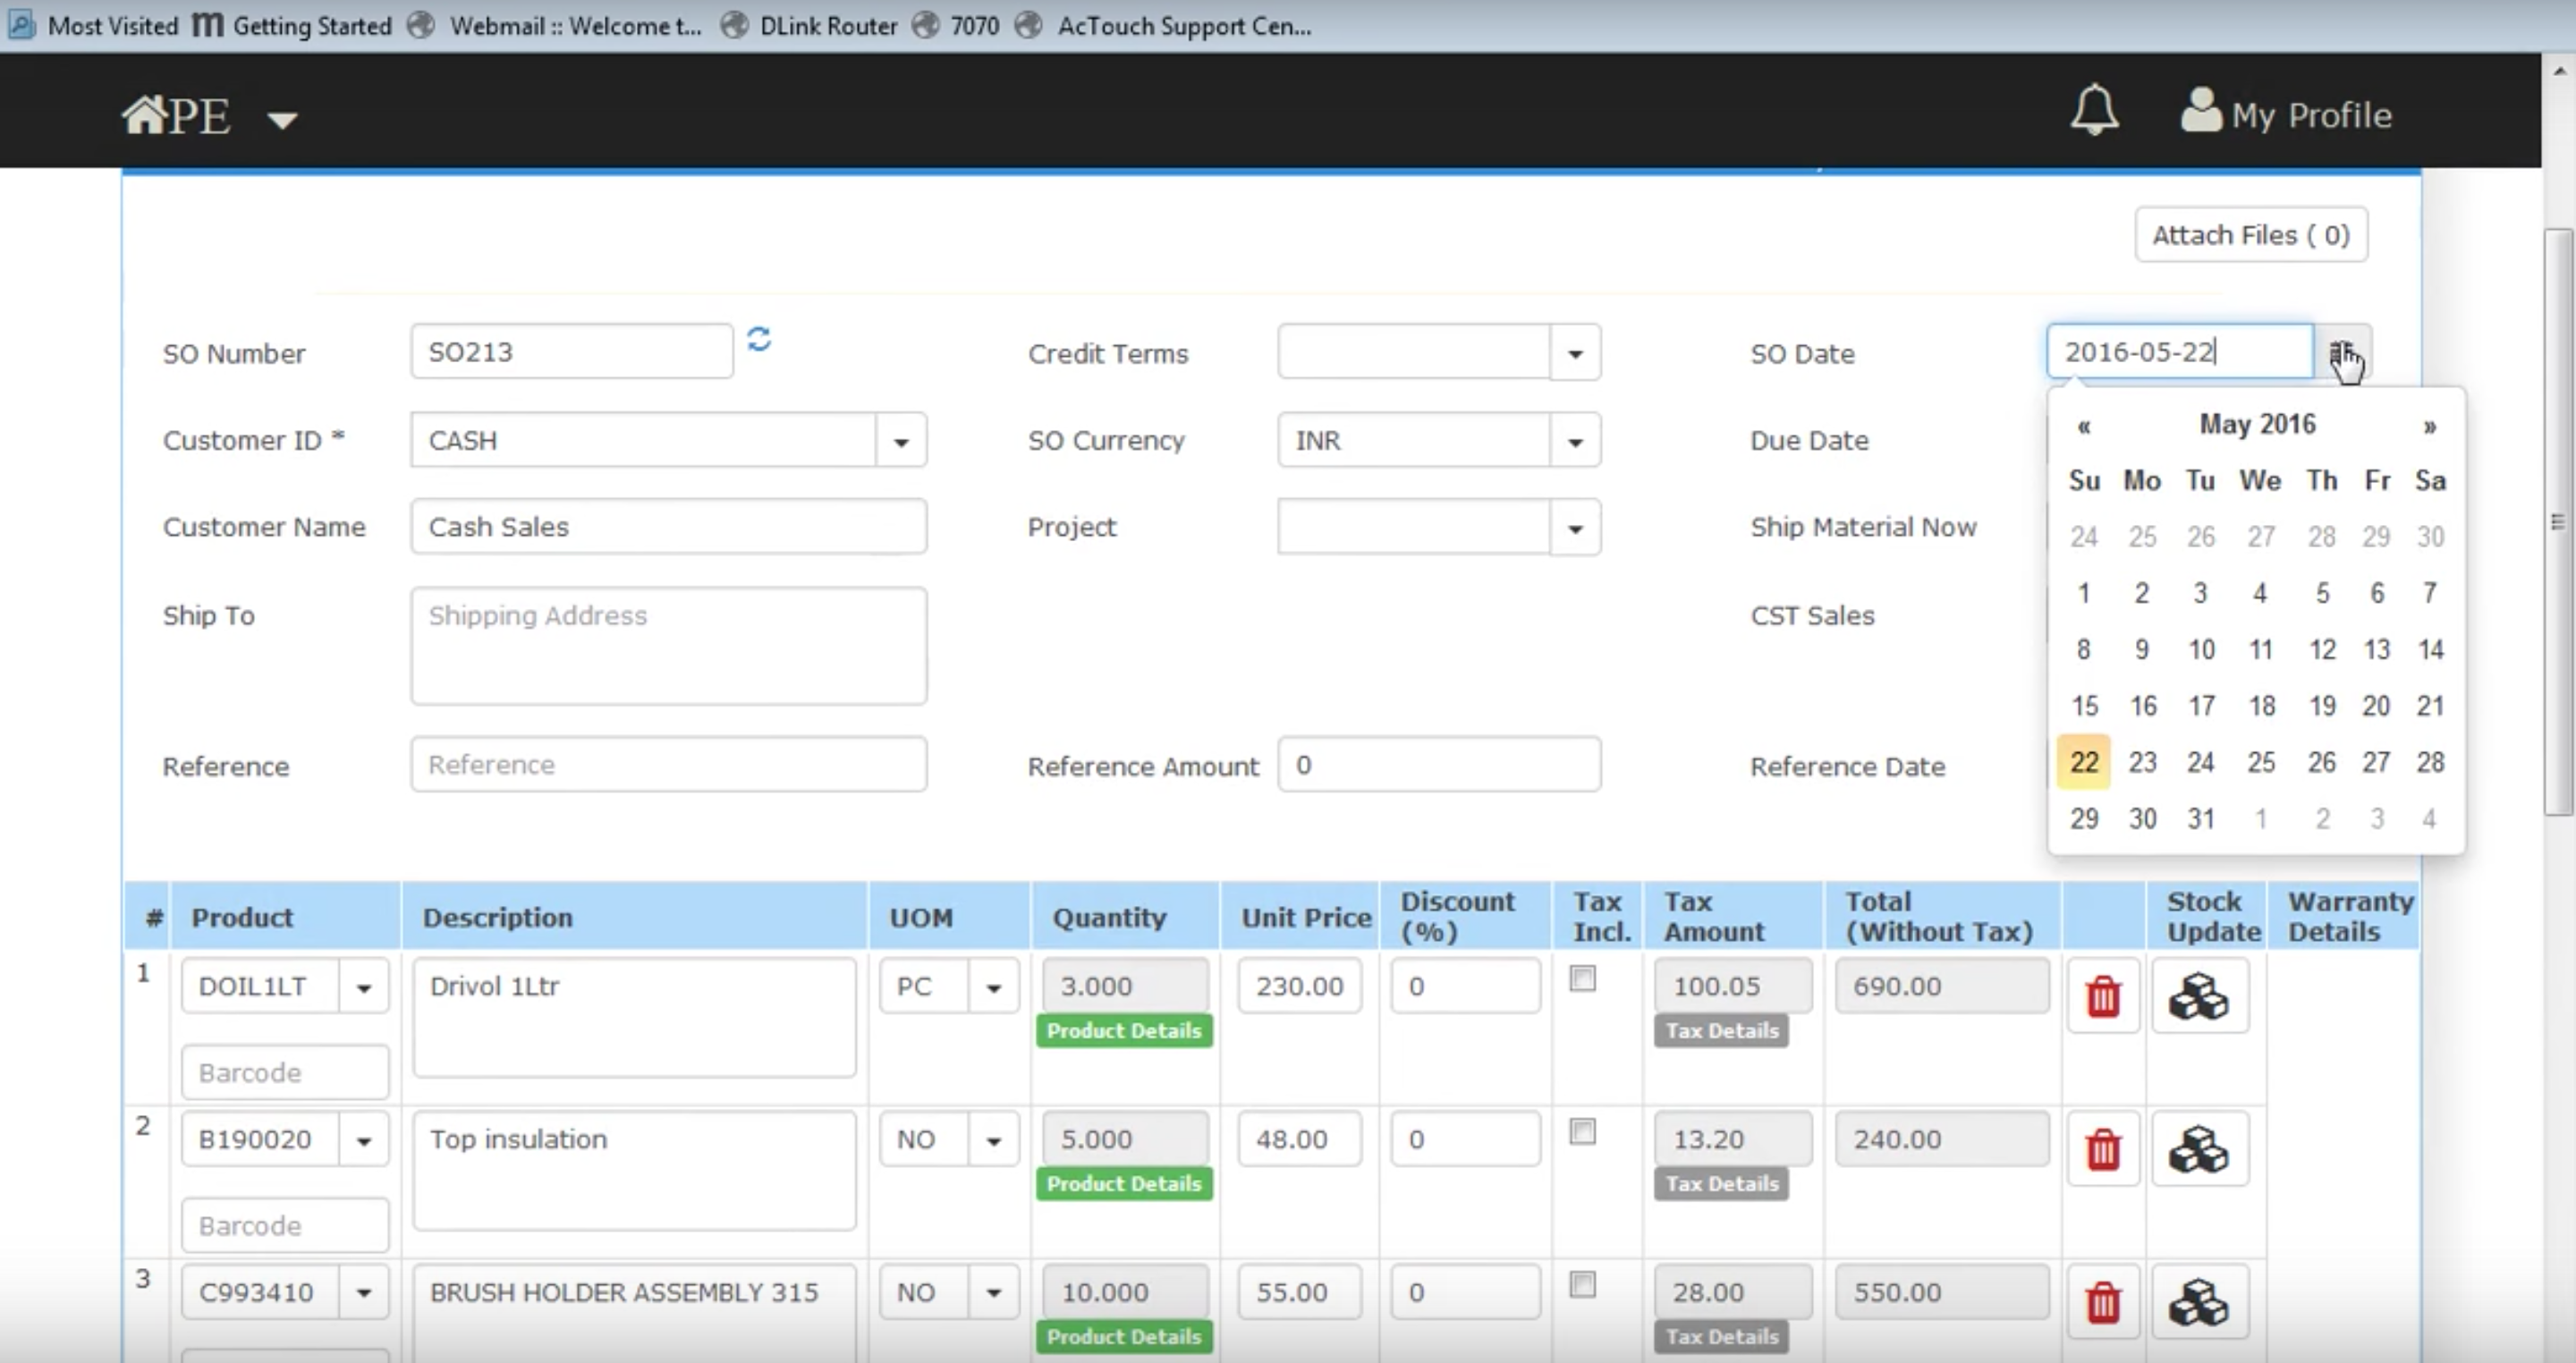Delete the B190020 Top insulation row
Viewport: 2576px width, 1363px height.
2102,1149
